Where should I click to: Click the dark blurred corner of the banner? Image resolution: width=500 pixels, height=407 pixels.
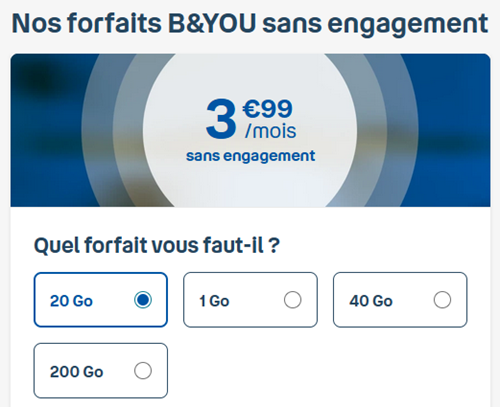(x=37, y=78)
